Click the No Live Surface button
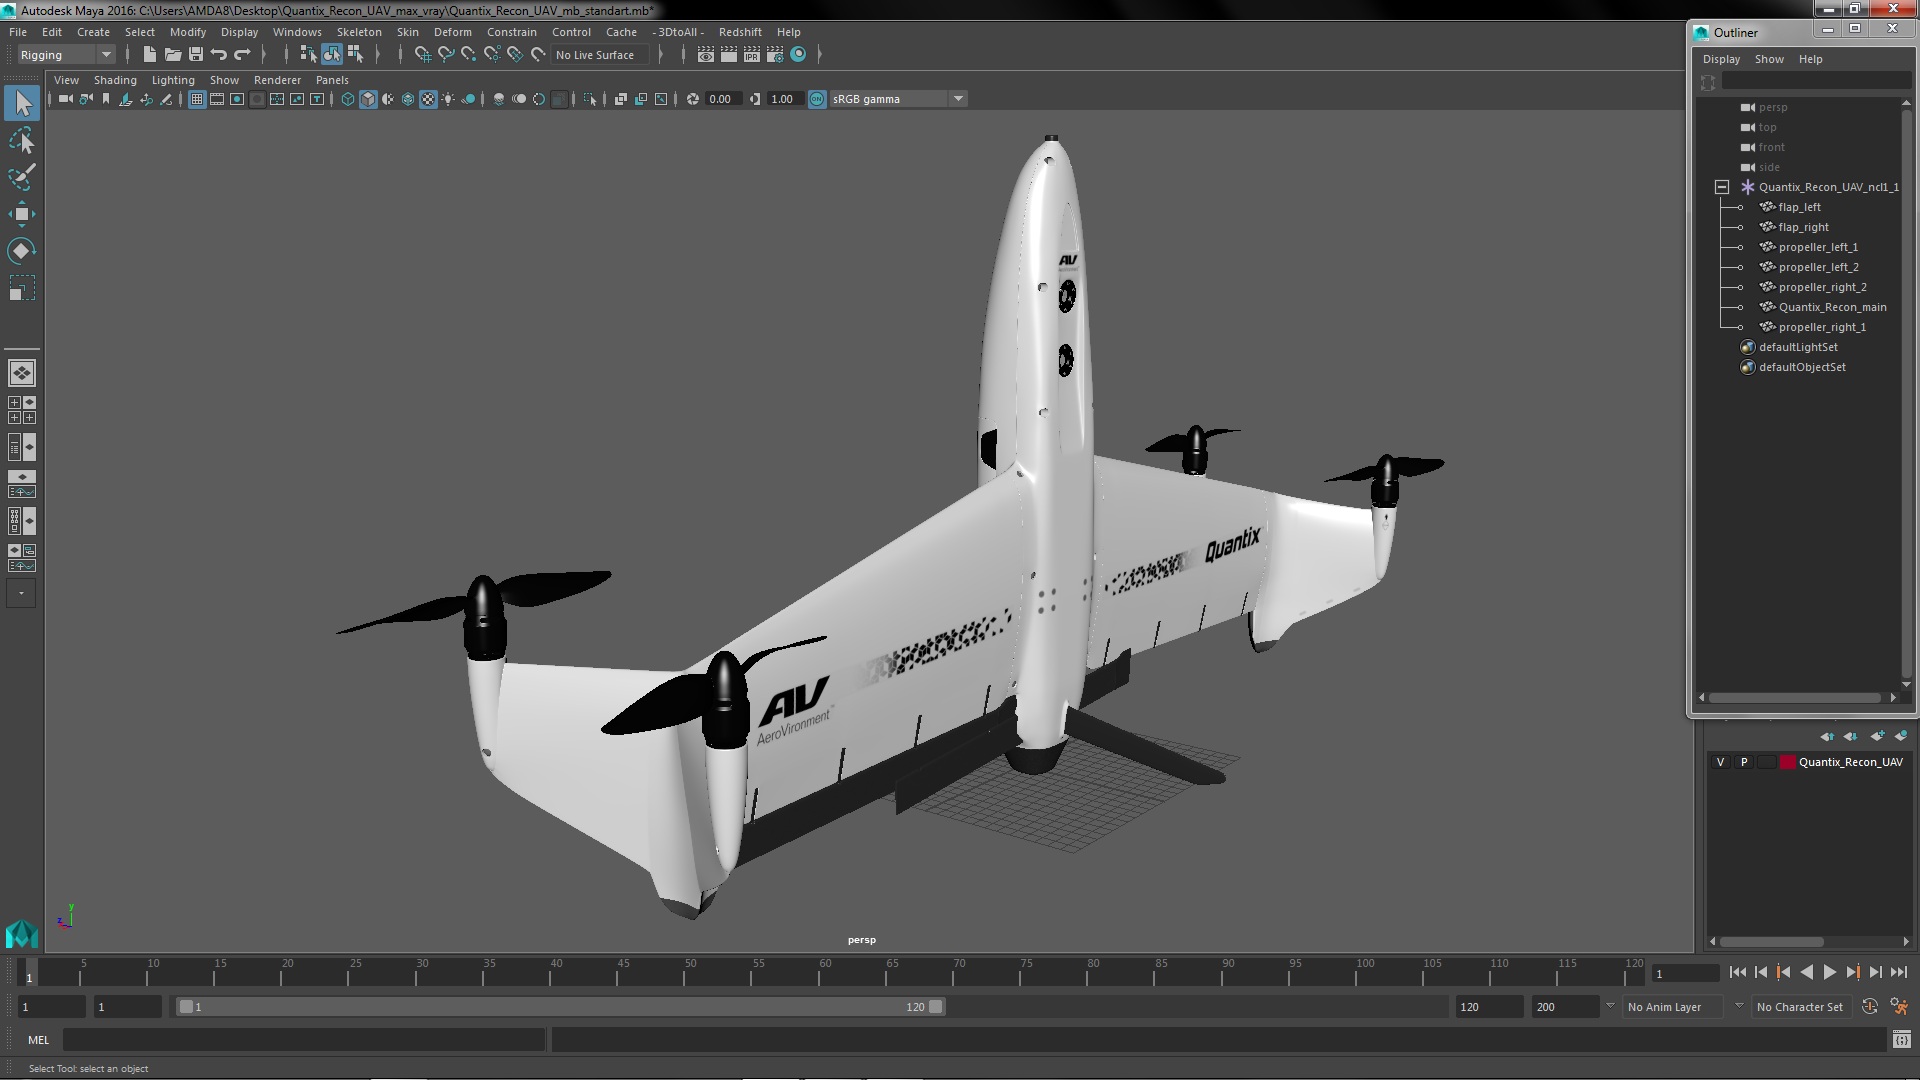The image size is (1920, 1080). pos(595,55)
